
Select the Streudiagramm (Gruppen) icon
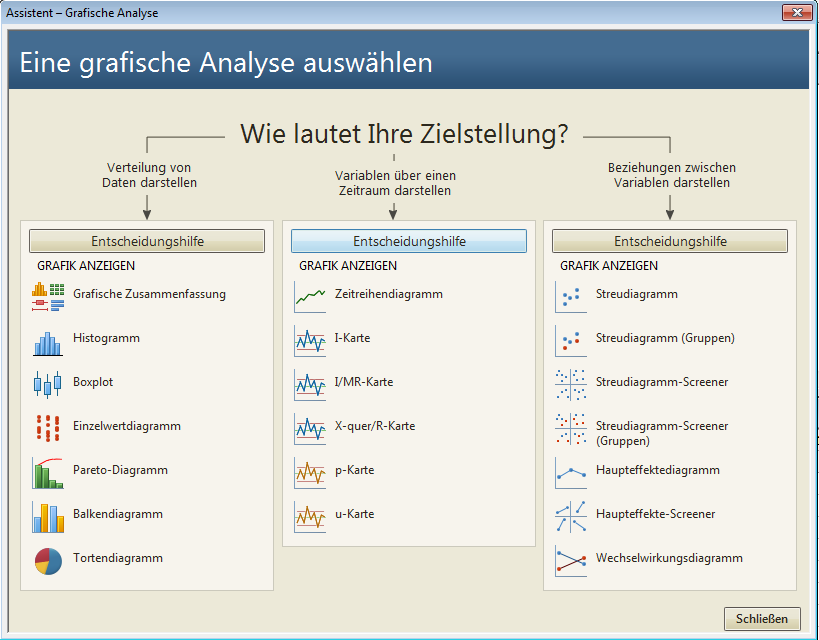point(571,341)
